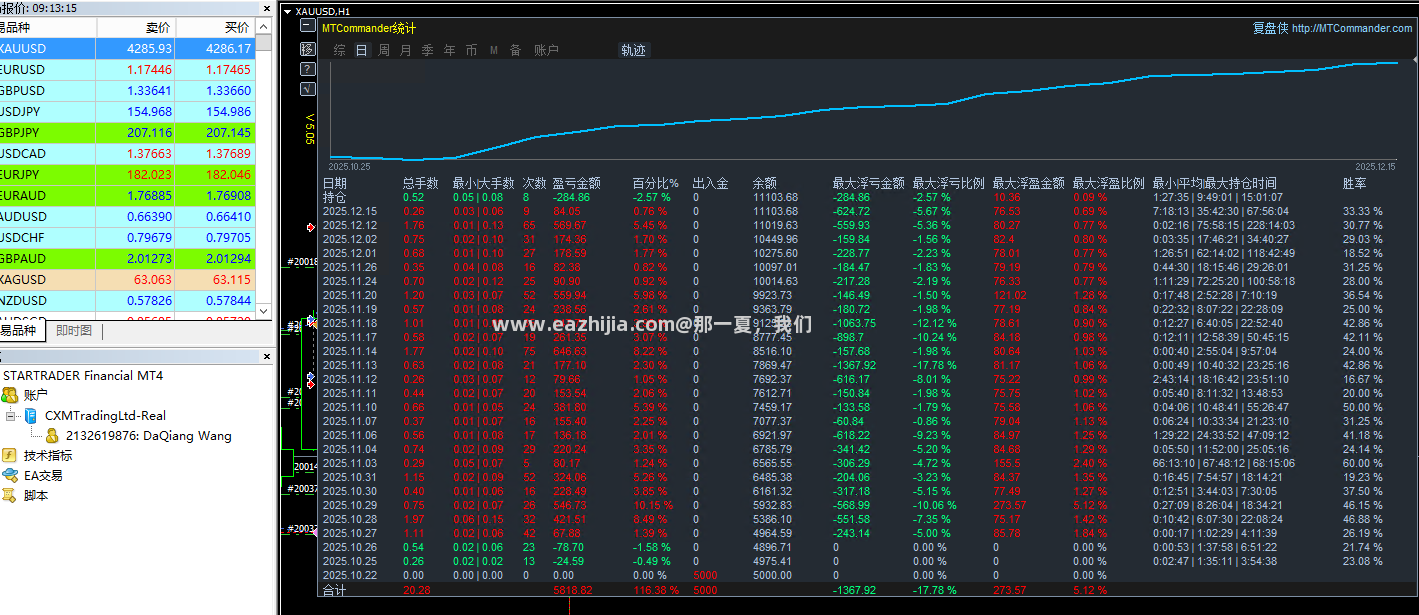
Task: Open the question mark help icon
Action: click(x=308, y=69)
